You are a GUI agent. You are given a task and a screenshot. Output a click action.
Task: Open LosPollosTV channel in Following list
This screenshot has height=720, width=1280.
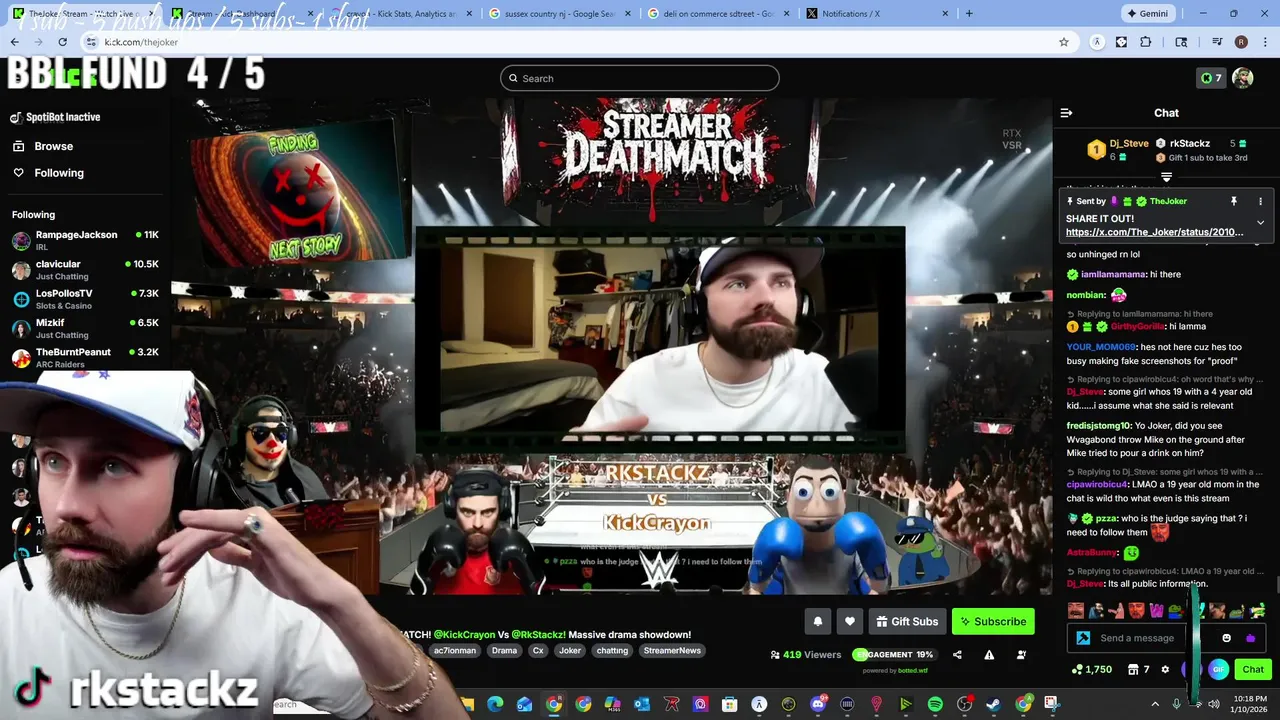(x=85, y=299)
